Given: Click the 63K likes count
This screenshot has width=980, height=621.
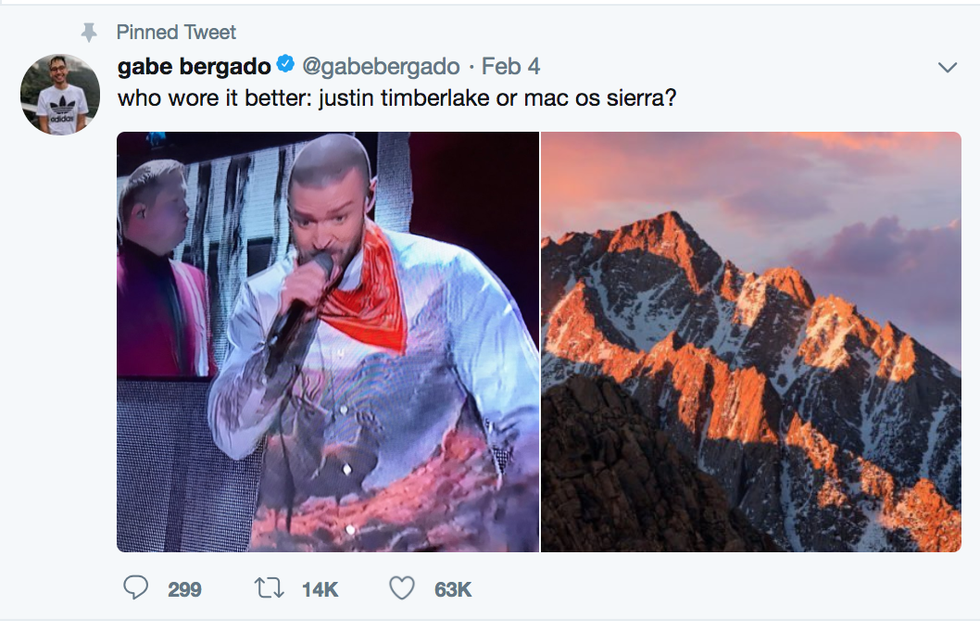Looking at the screenshot, I should pos(453,589).
